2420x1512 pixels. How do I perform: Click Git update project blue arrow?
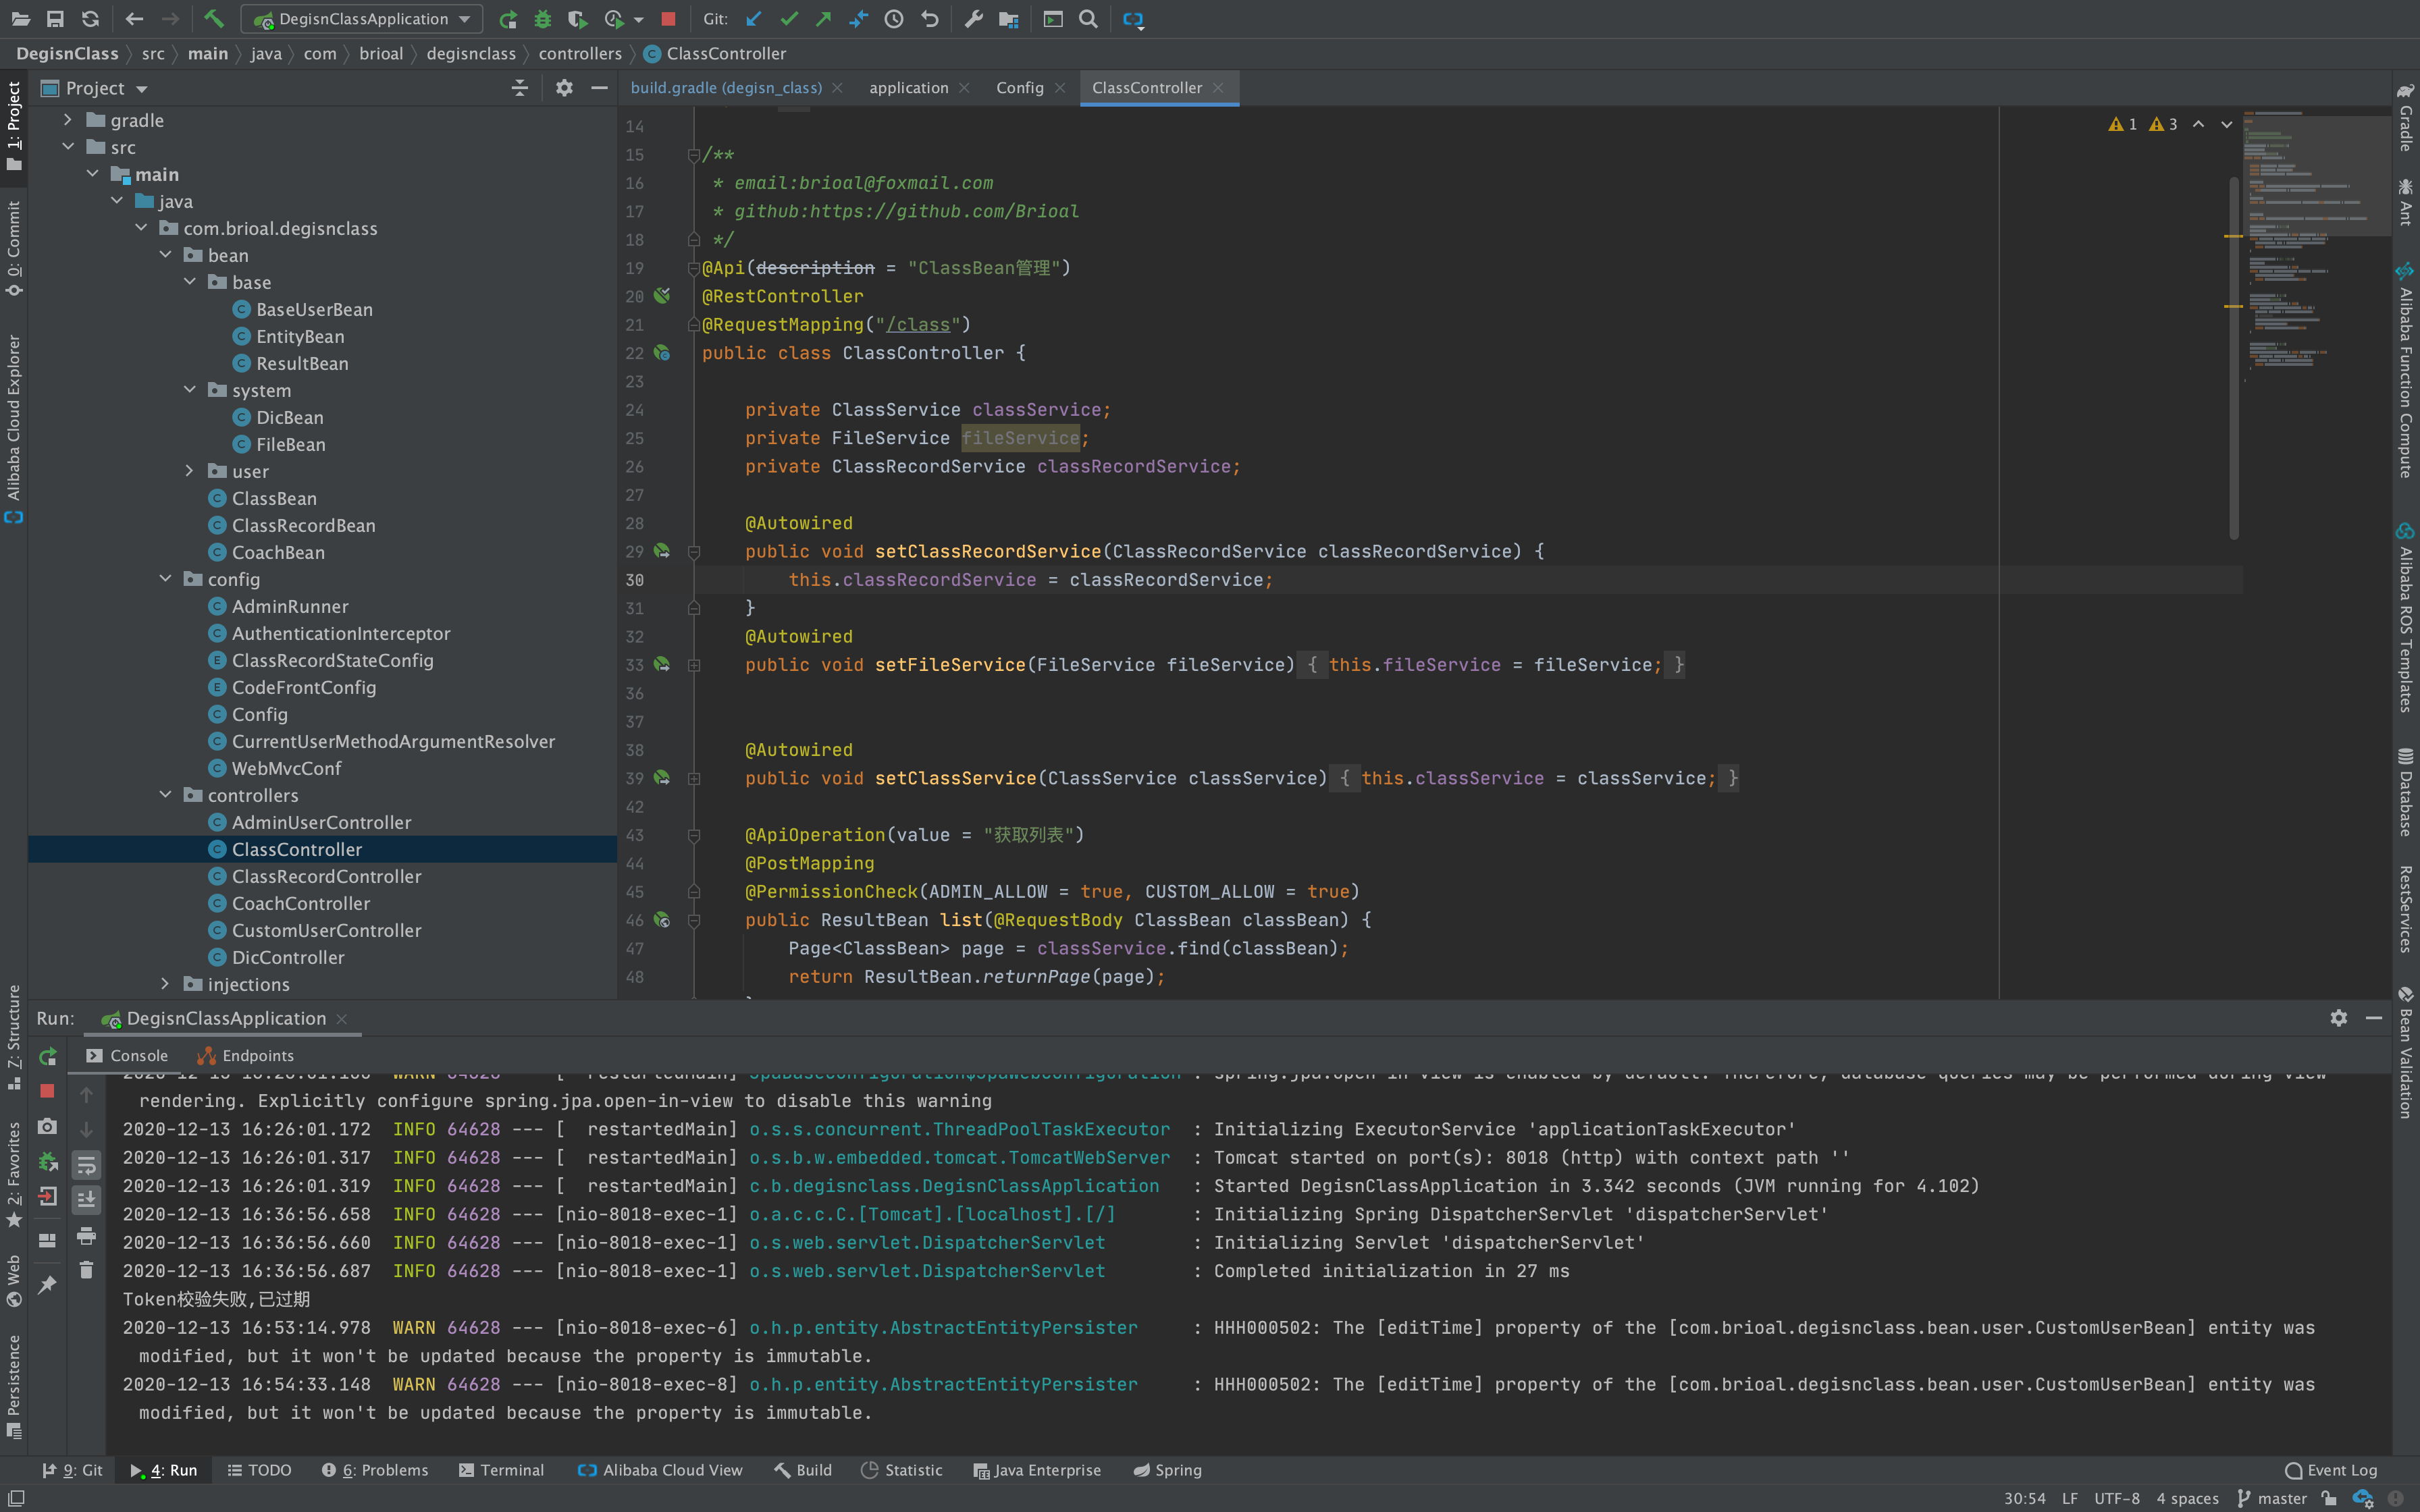click(754, 18)
